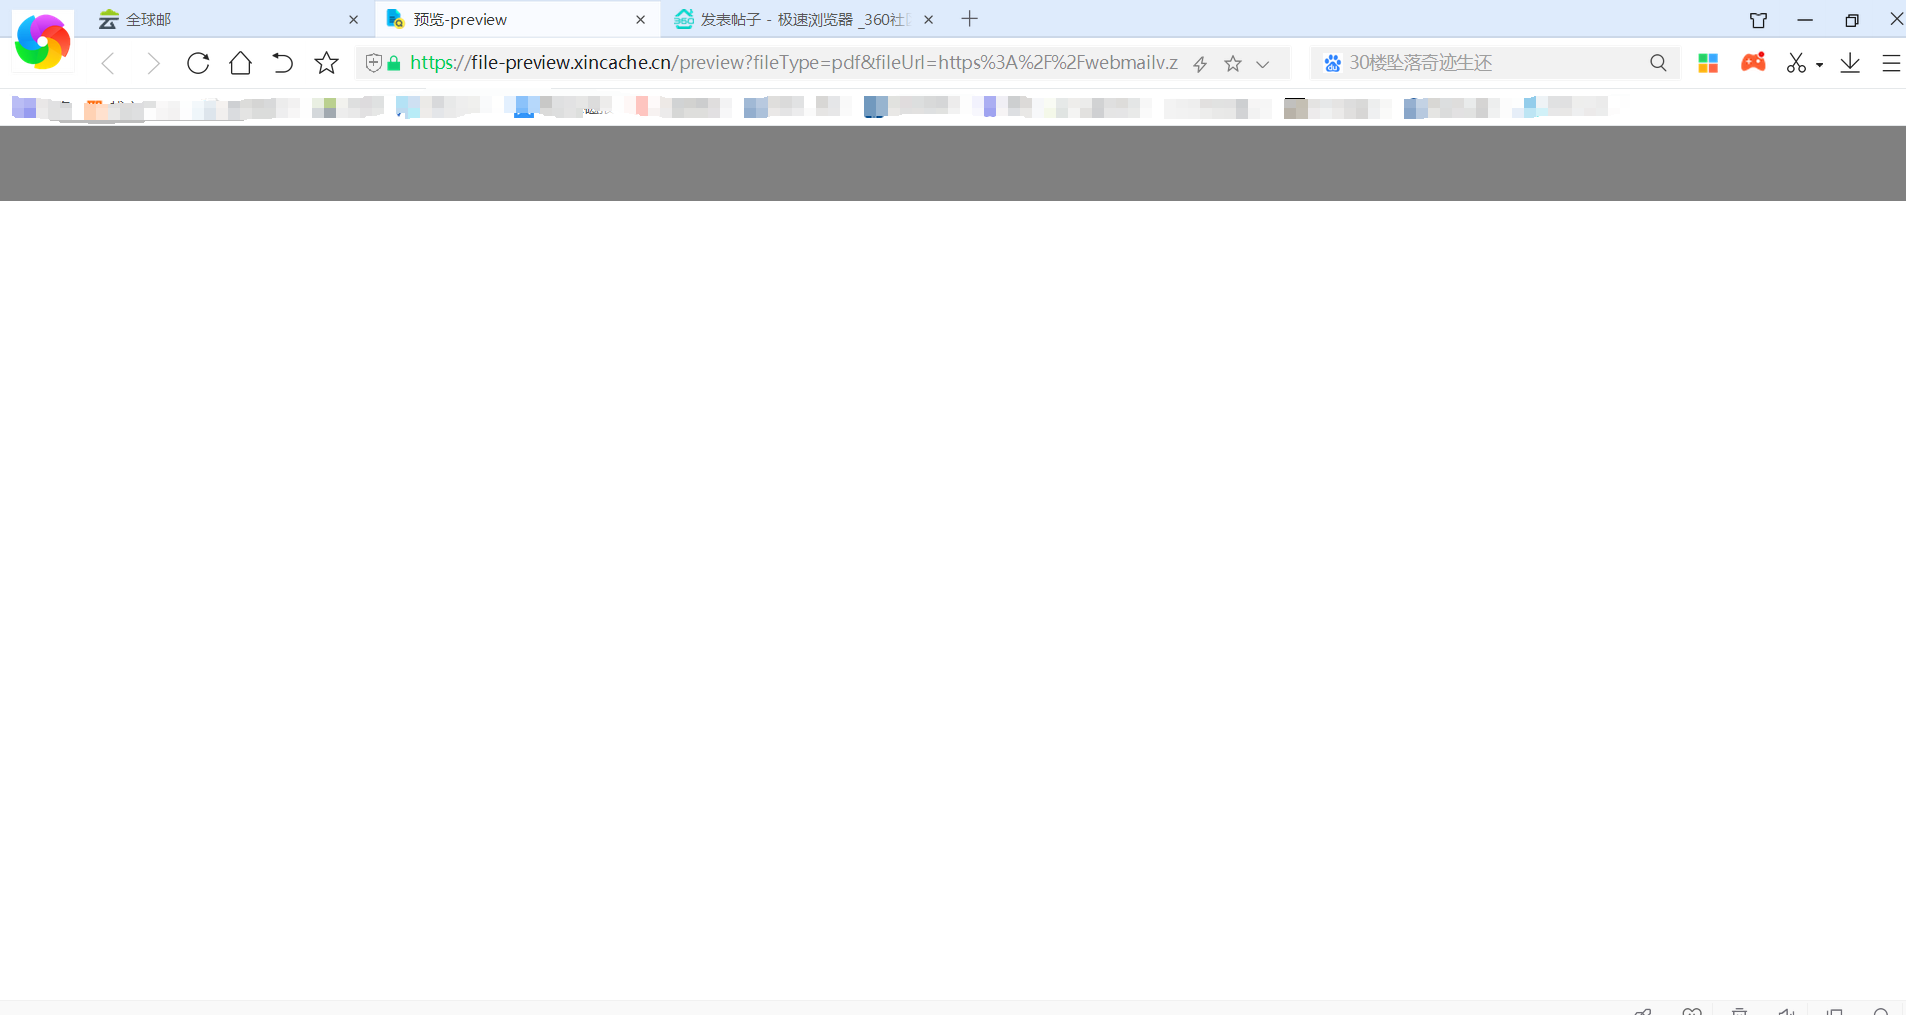This screenshot has height=1015, width=1906.
Task: Open favorites with the star beside the undo arrow
Action: (326, 63)
